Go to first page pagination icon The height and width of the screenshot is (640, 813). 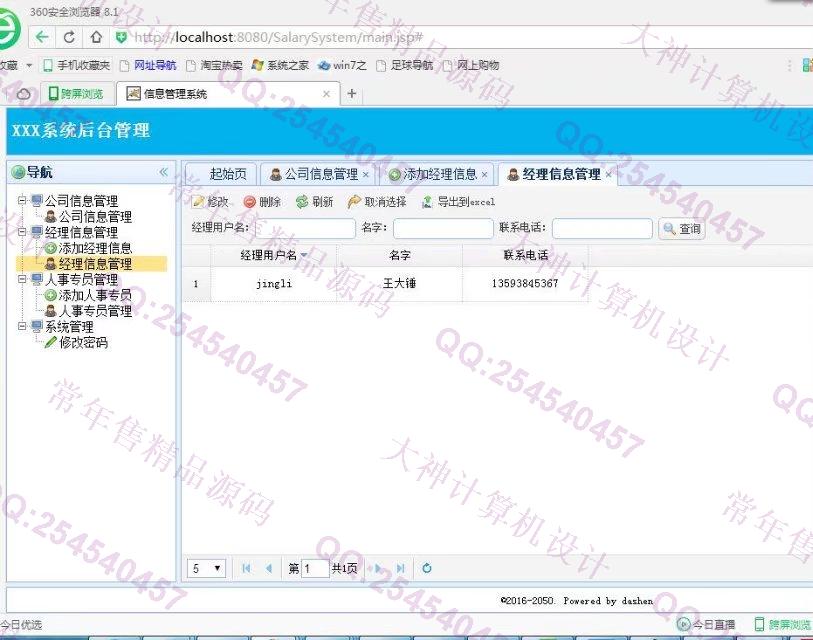[x=246, y=568]
